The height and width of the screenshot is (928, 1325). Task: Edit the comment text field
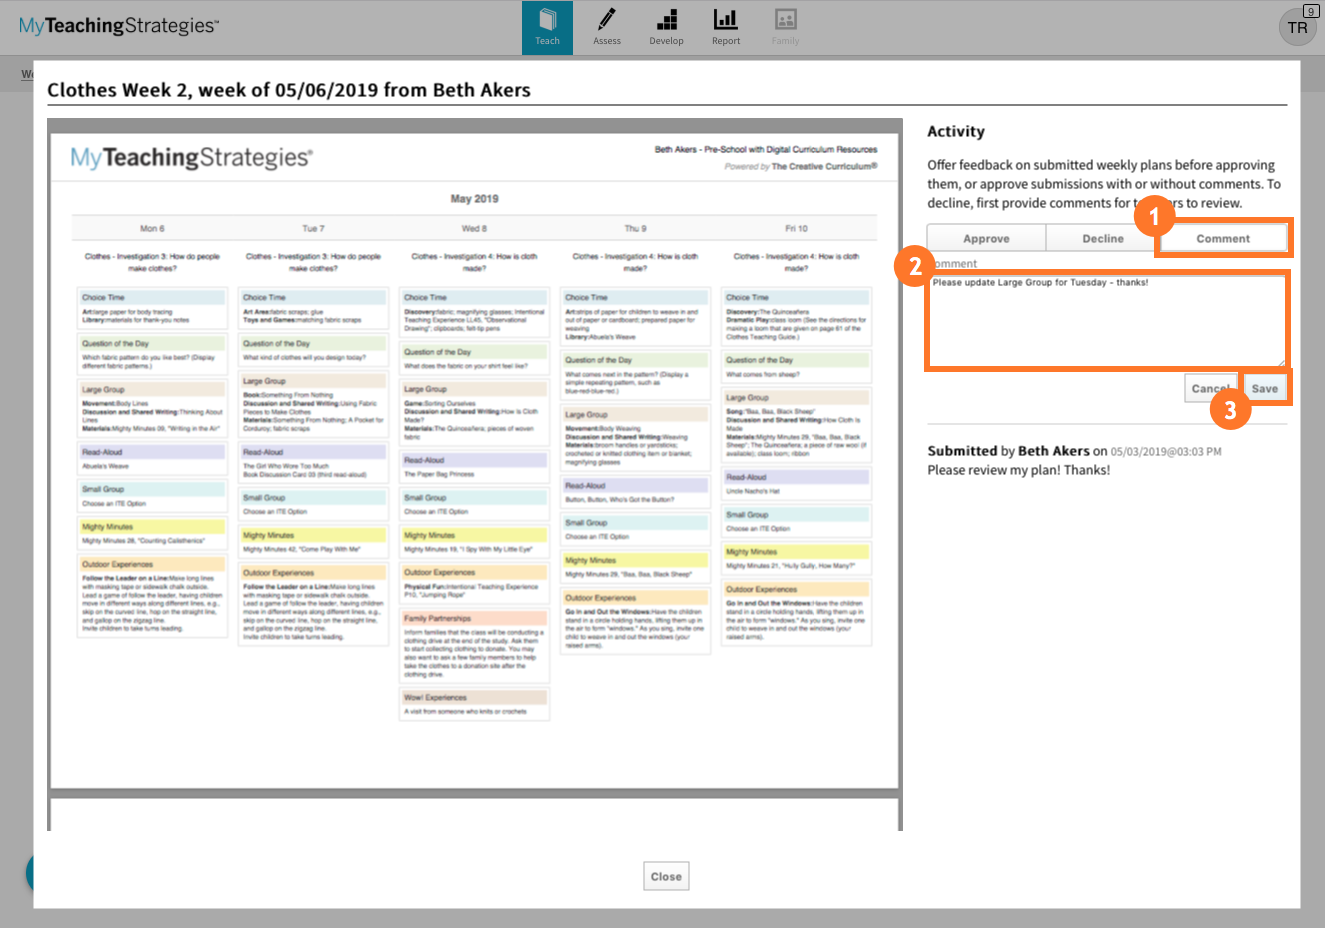1108,320
